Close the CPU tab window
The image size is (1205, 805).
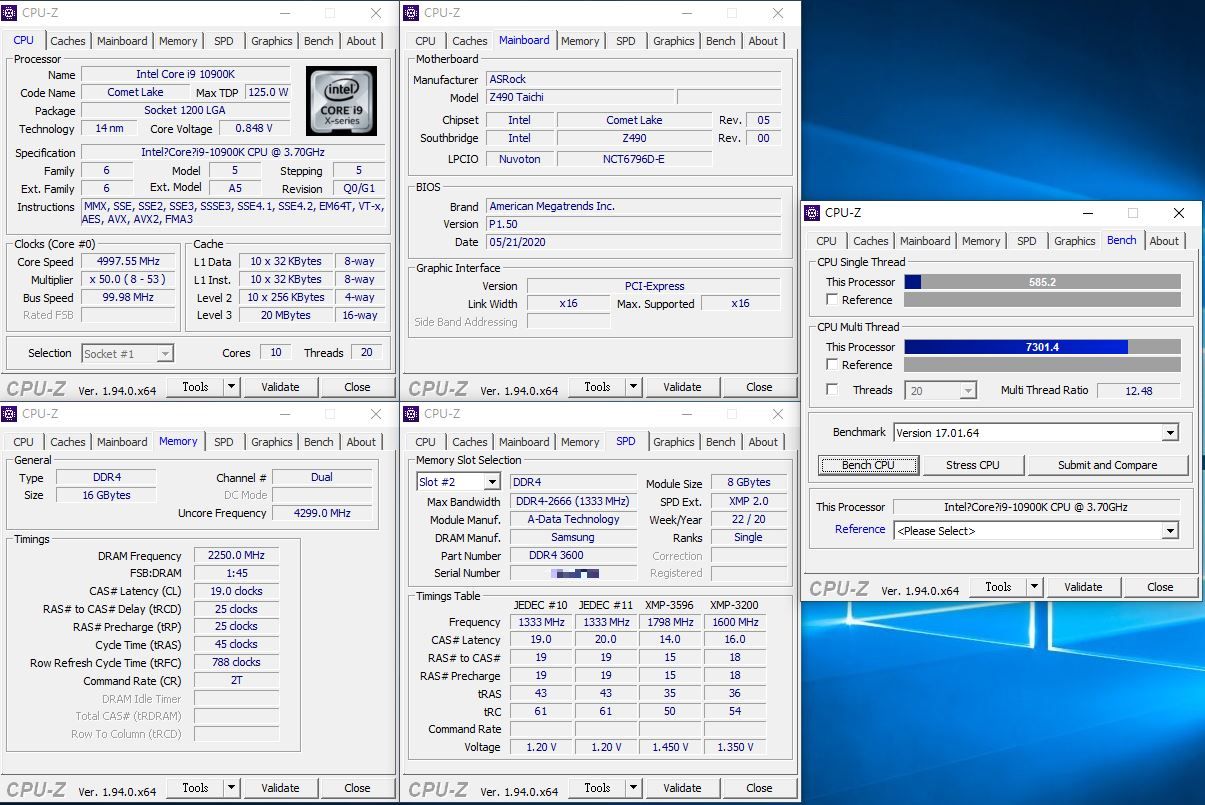[376, 13]
